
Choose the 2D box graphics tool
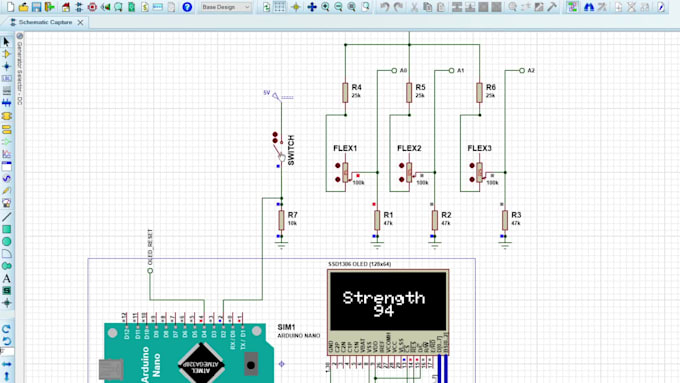tap(7, 229)
